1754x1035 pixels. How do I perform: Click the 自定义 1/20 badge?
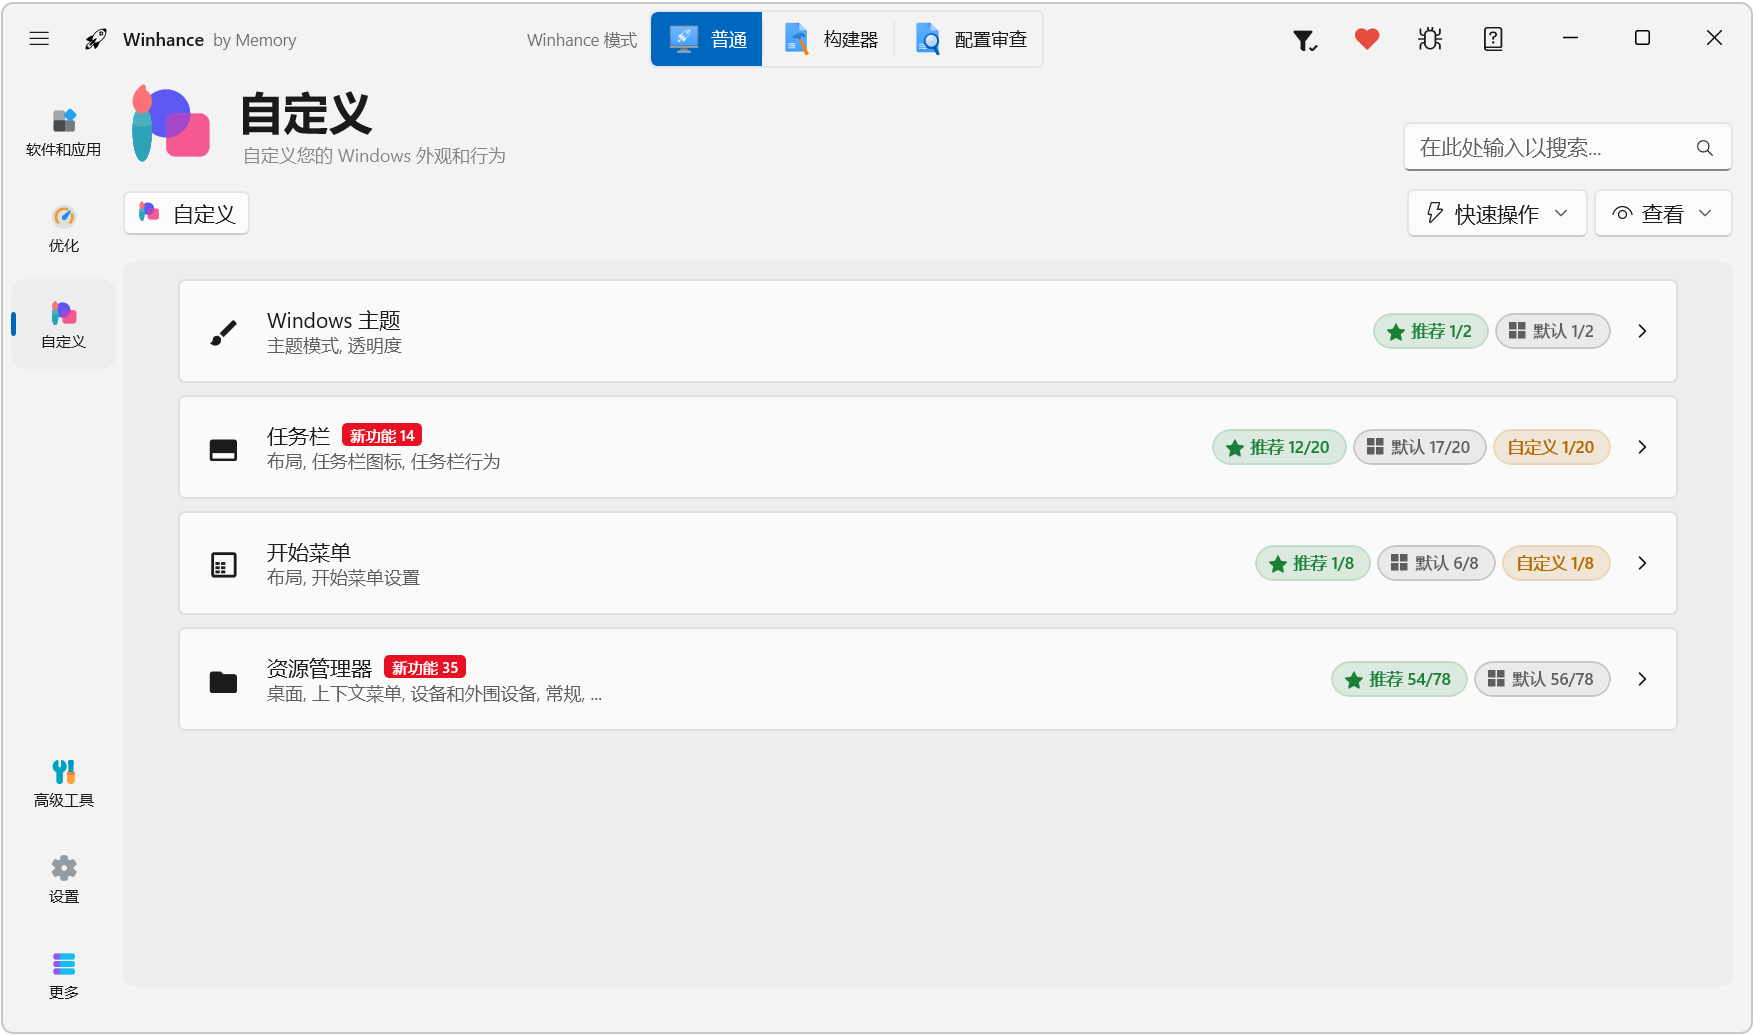click(1551, 447)
